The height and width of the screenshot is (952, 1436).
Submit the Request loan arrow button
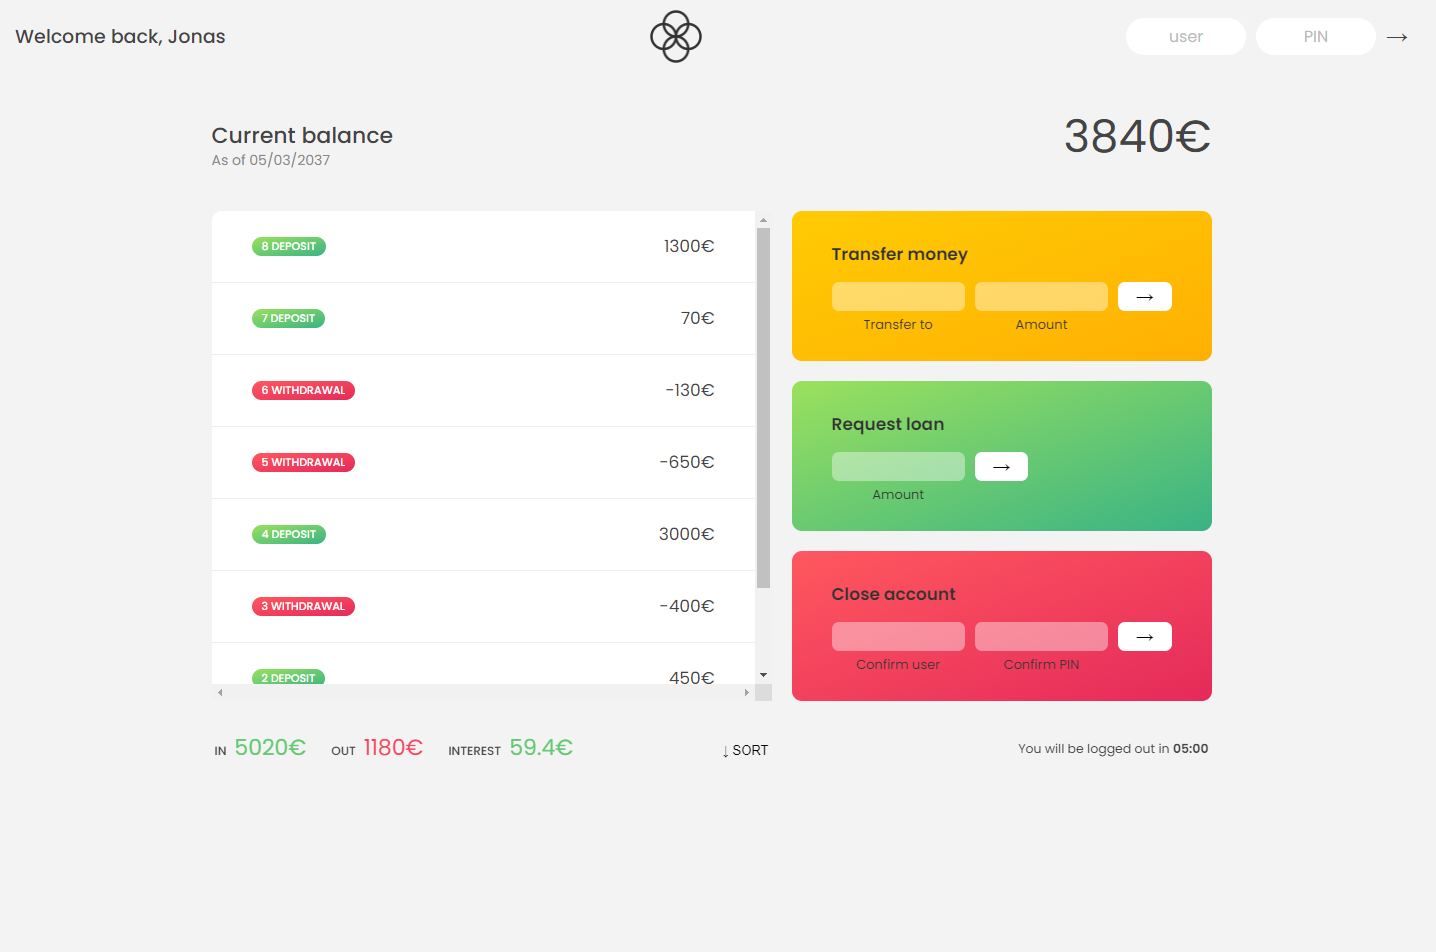tap(1001, 467)
